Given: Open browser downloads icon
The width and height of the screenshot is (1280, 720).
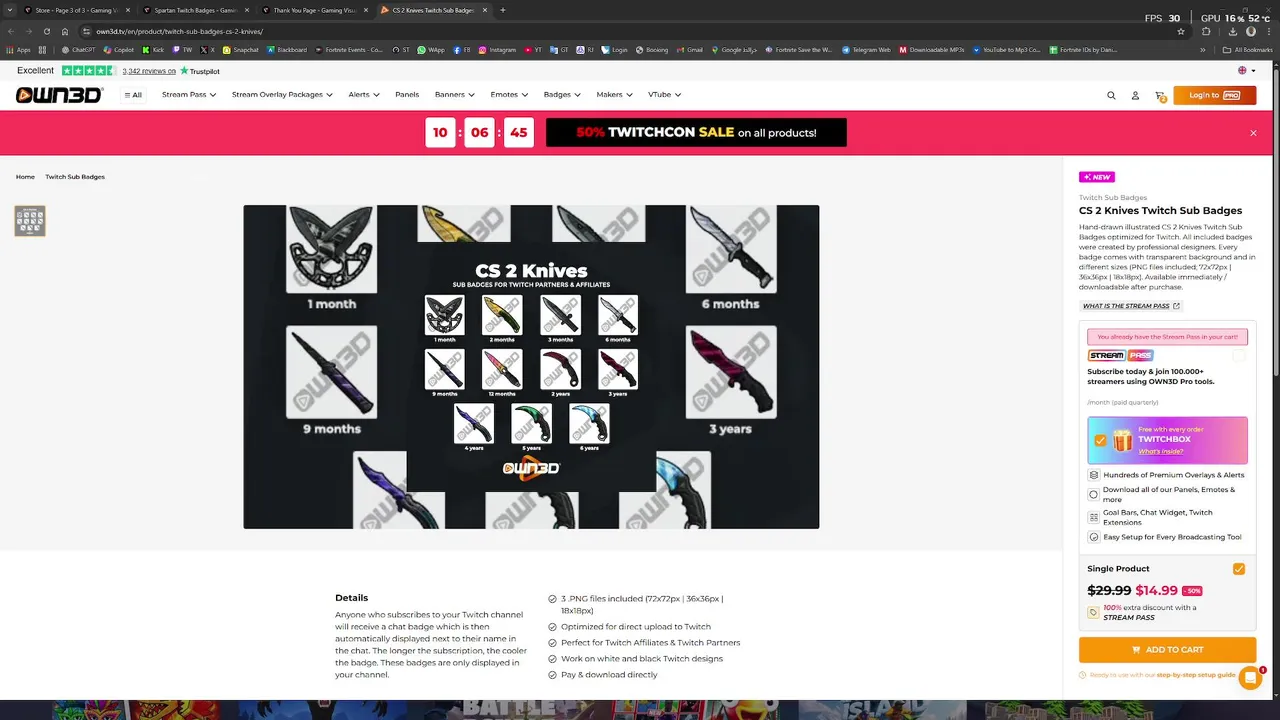Looking at the screenshot, I should point(1232,31).
